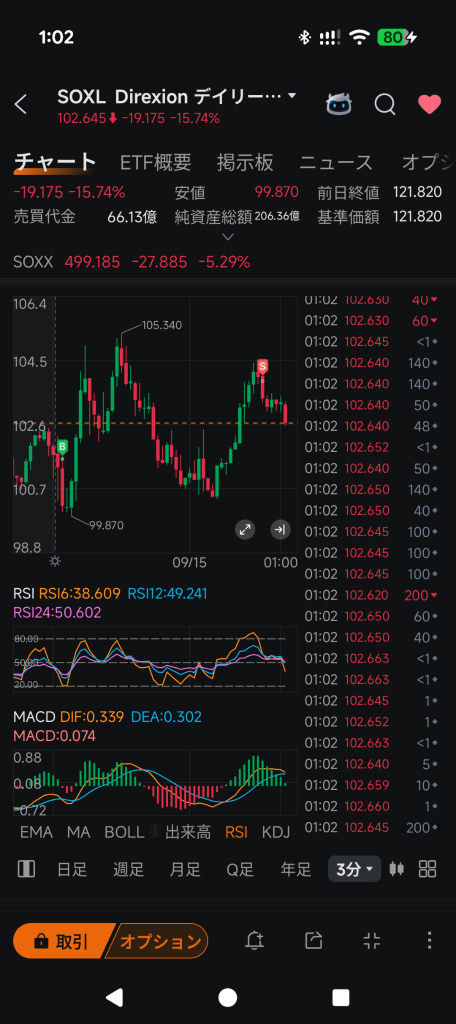Screen dimensions: 456x1024
Task: Tap the trade row with volume 200▼
Action: pyautogui.click(x=372, y=595)
